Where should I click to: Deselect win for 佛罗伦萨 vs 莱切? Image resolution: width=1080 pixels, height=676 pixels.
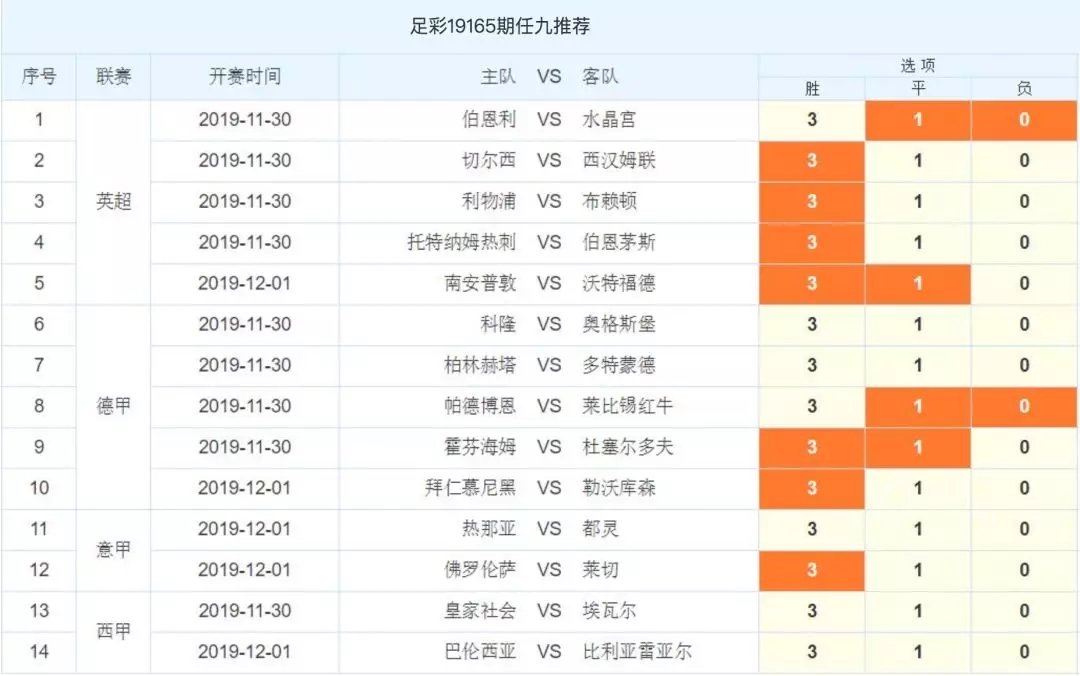pos(812,570)
